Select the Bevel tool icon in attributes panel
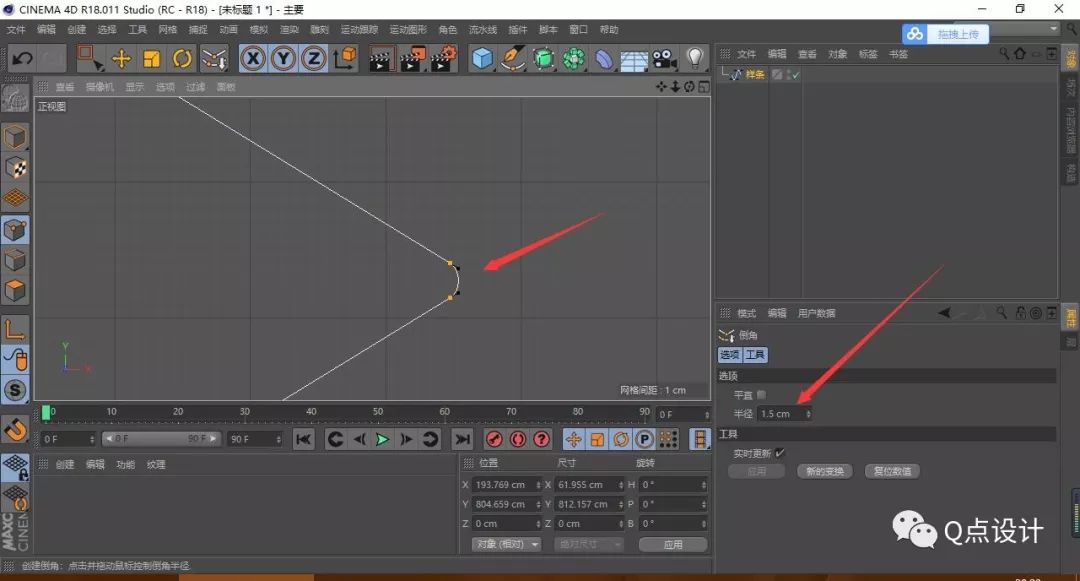Image resolution: width=1080 pixels, height=581 pixels. tap(727, 334)
